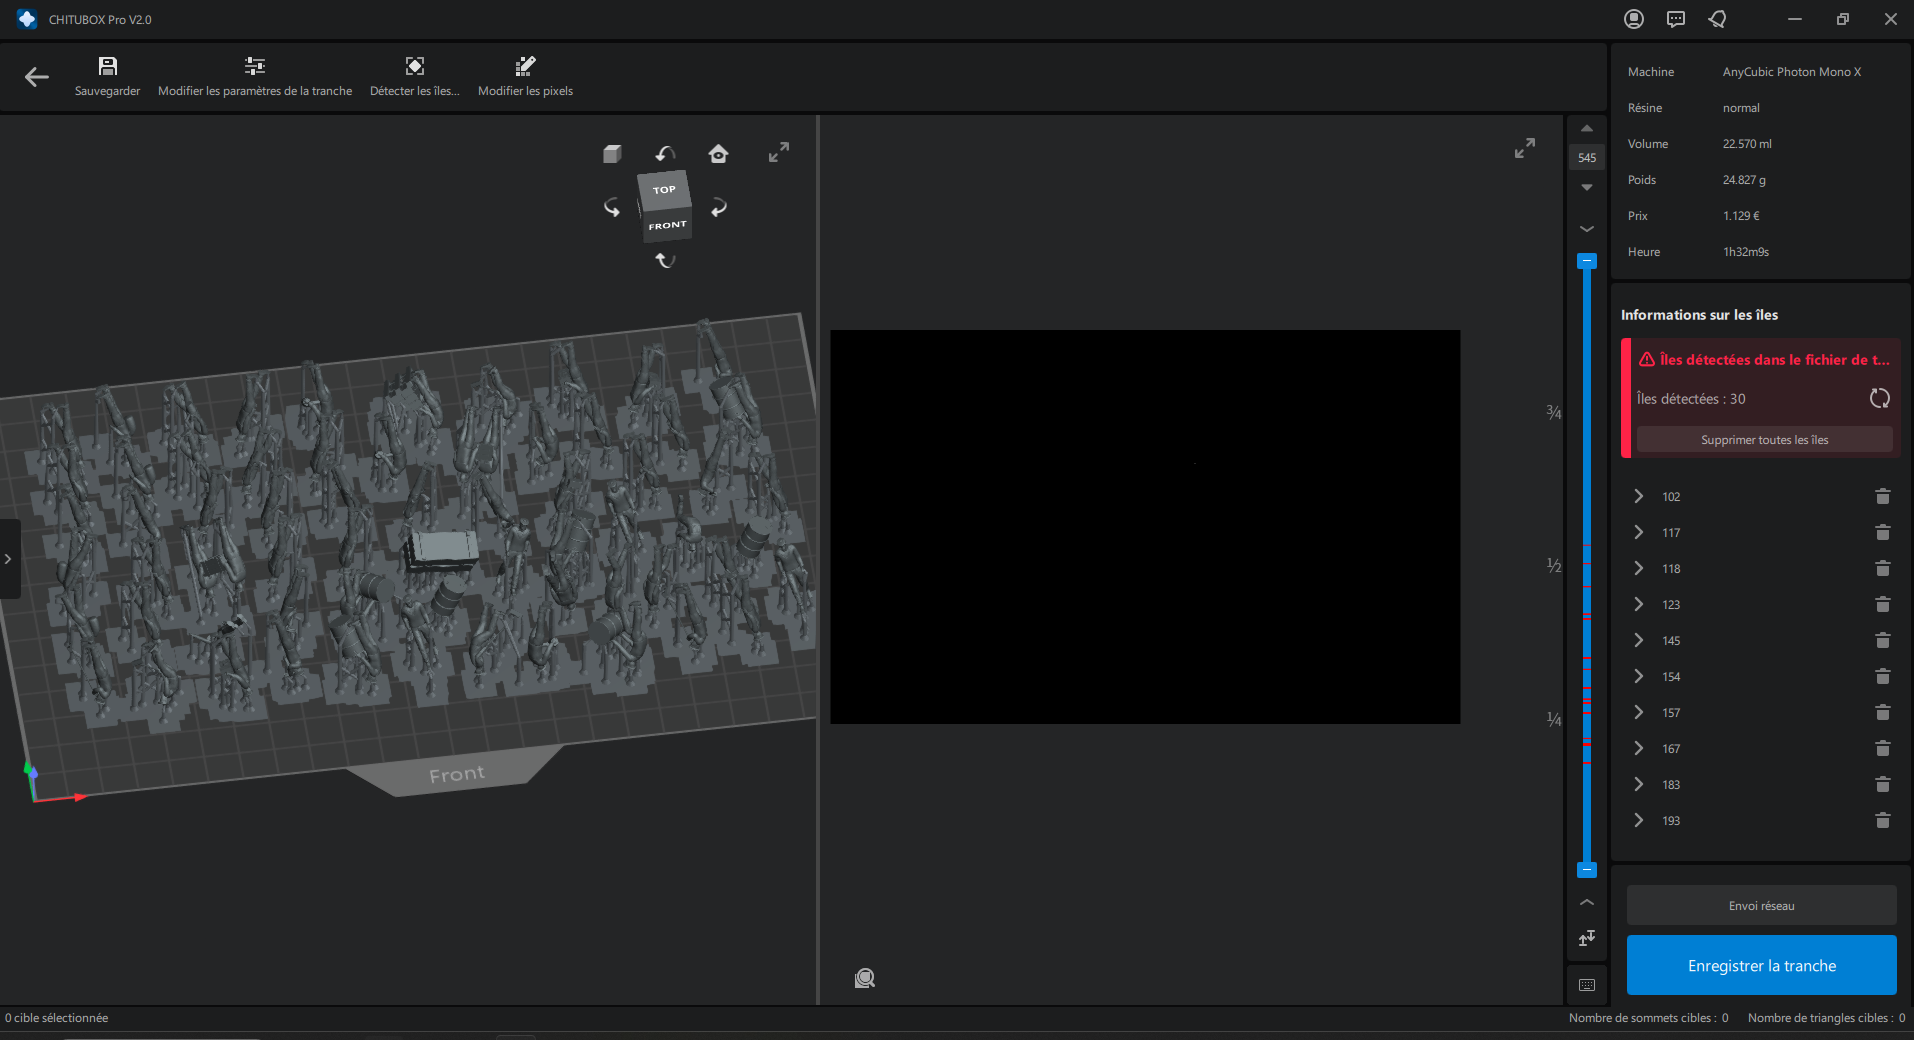This screenshot has height=1040, width=1914.
Task: Expand island entry 145
Action: click(1639, 640)
